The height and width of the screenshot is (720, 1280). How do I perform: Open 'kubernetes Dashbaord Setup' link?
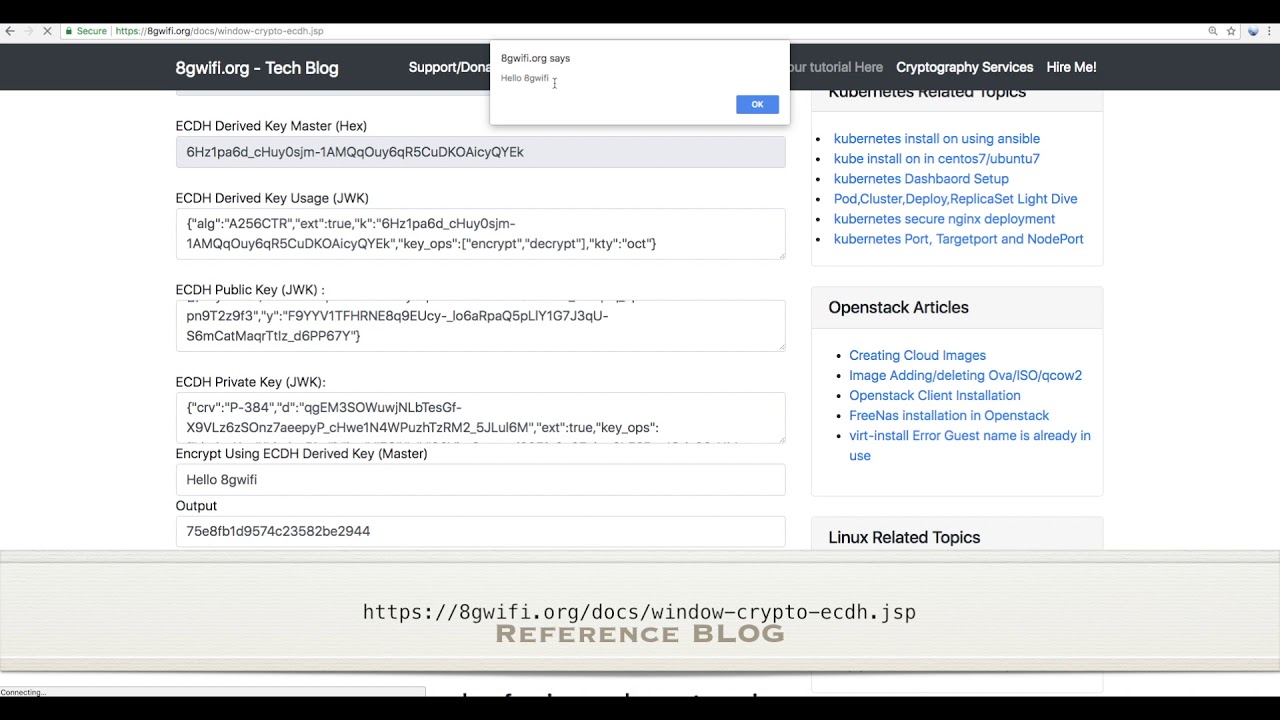coord(921,179)
